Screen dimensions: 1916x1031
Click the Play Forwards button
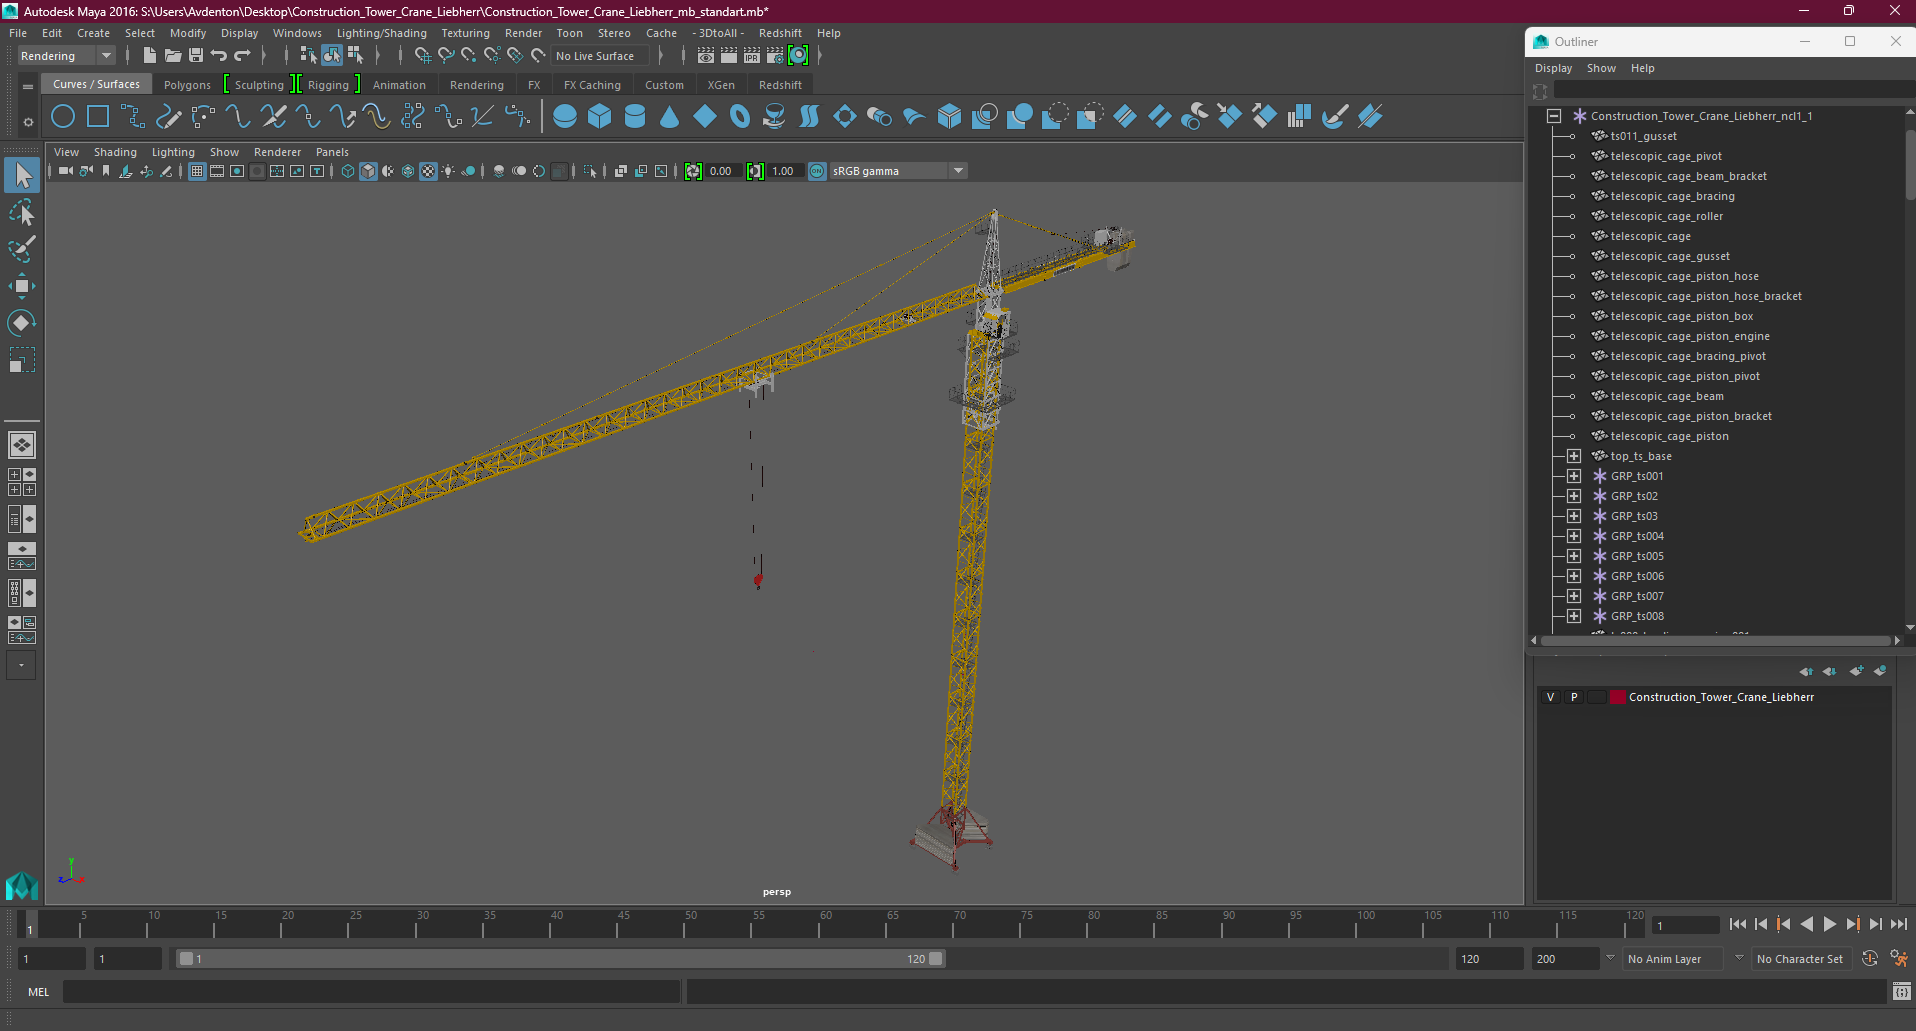click(1829, 925)
